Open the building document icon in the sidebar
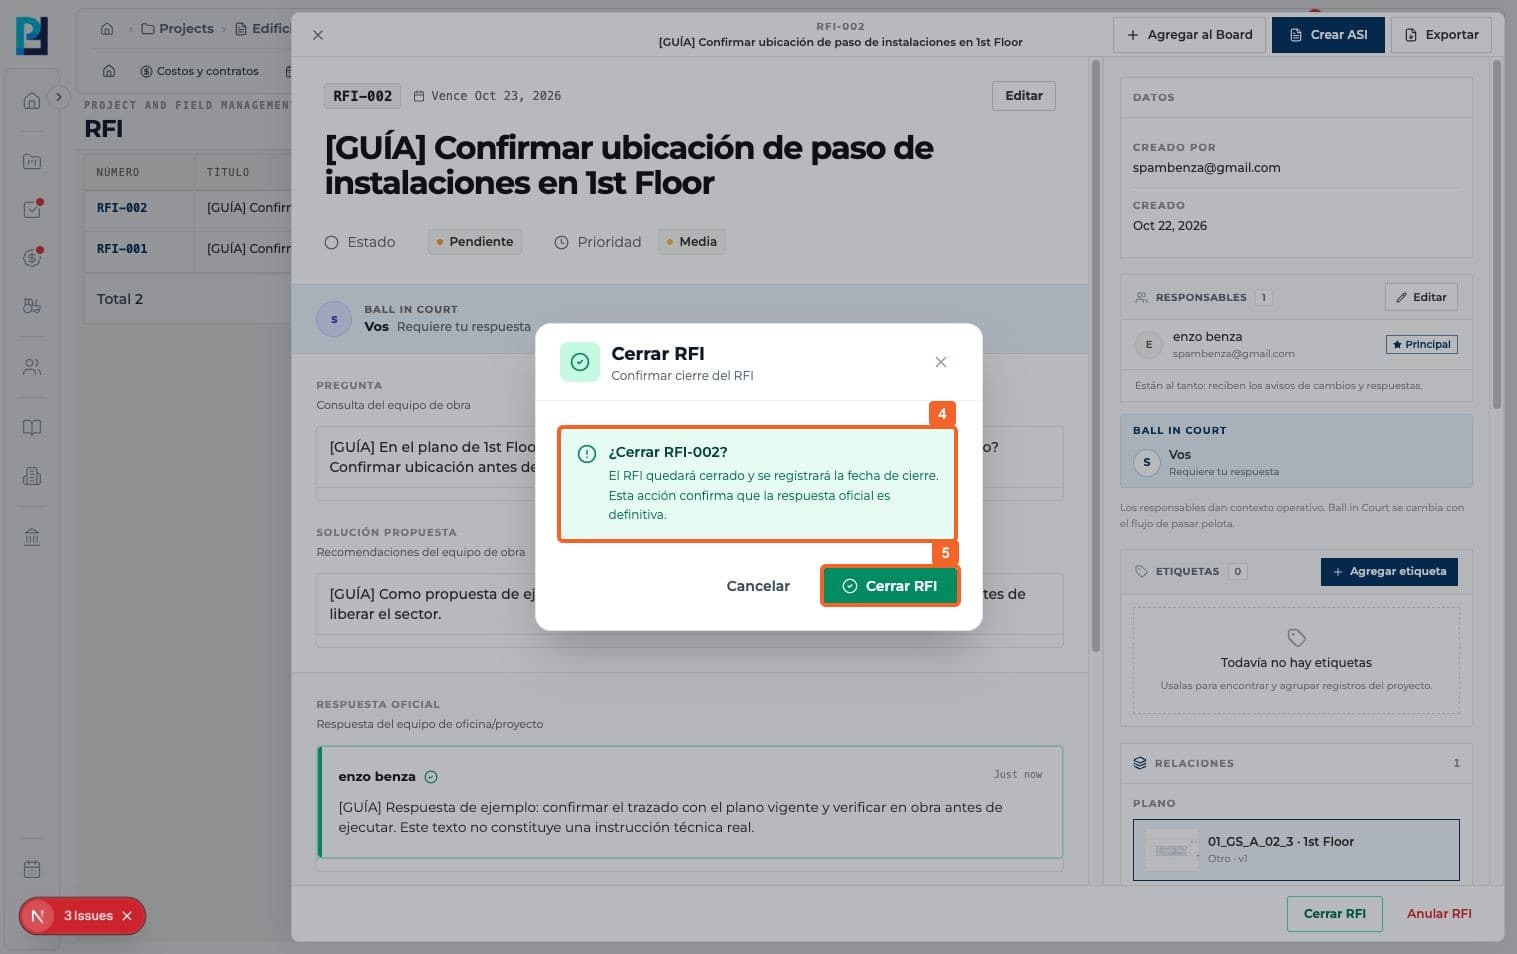The height and width of the screenshot is (954, 1517). [x=32, y=476]
